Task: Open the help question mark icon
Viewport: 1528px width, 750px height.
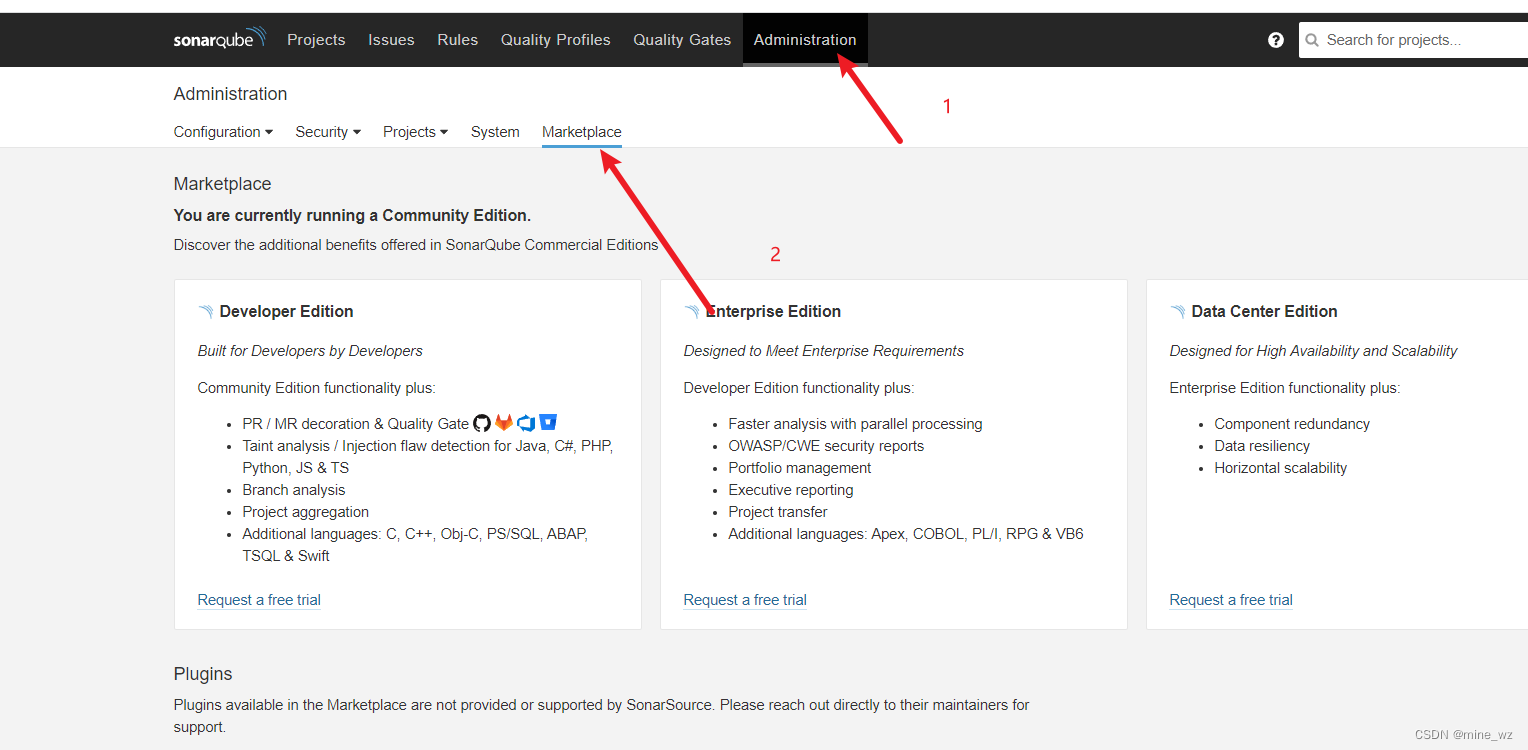Action: coord(1276,40)
